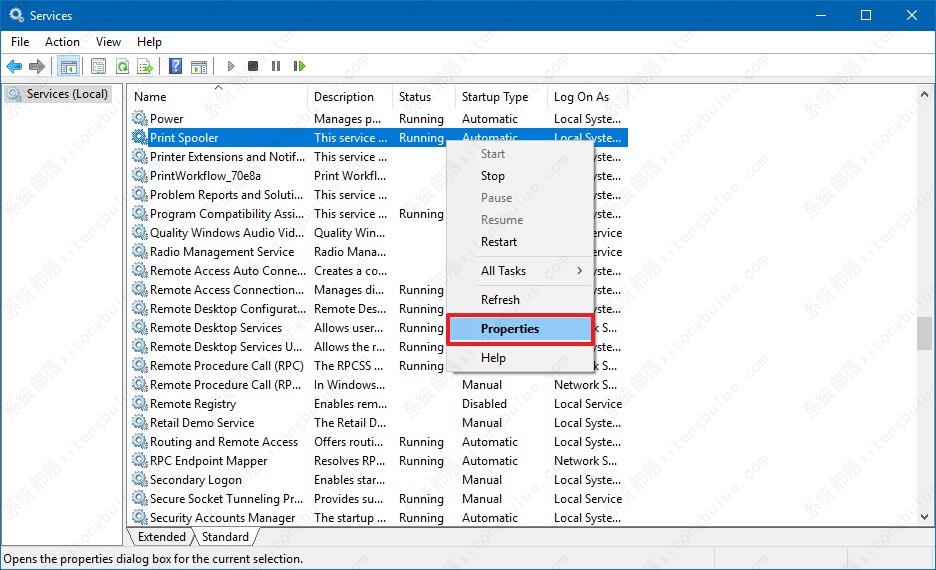
Task: Click the Export List toolbar icon
Action: [x=145, y=66]
